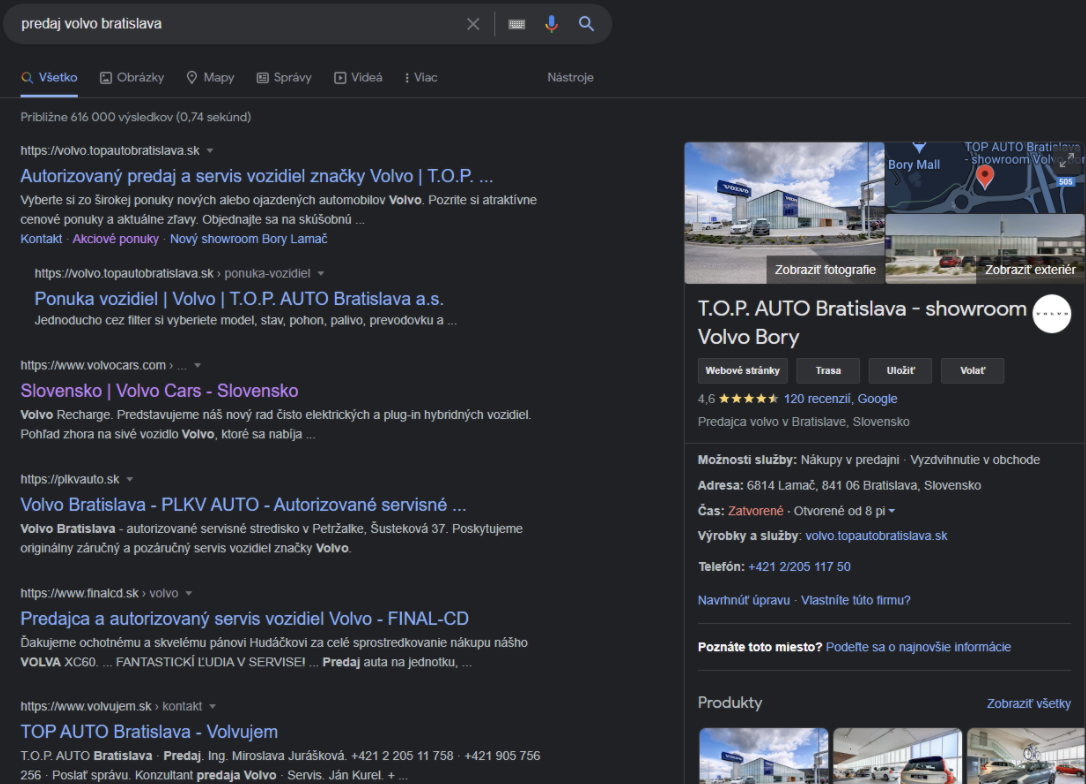Click Podeľte sa o najnovšie informácie
Image resolution: width=1086 pixels, height=784 pixels.
[918, 647]
